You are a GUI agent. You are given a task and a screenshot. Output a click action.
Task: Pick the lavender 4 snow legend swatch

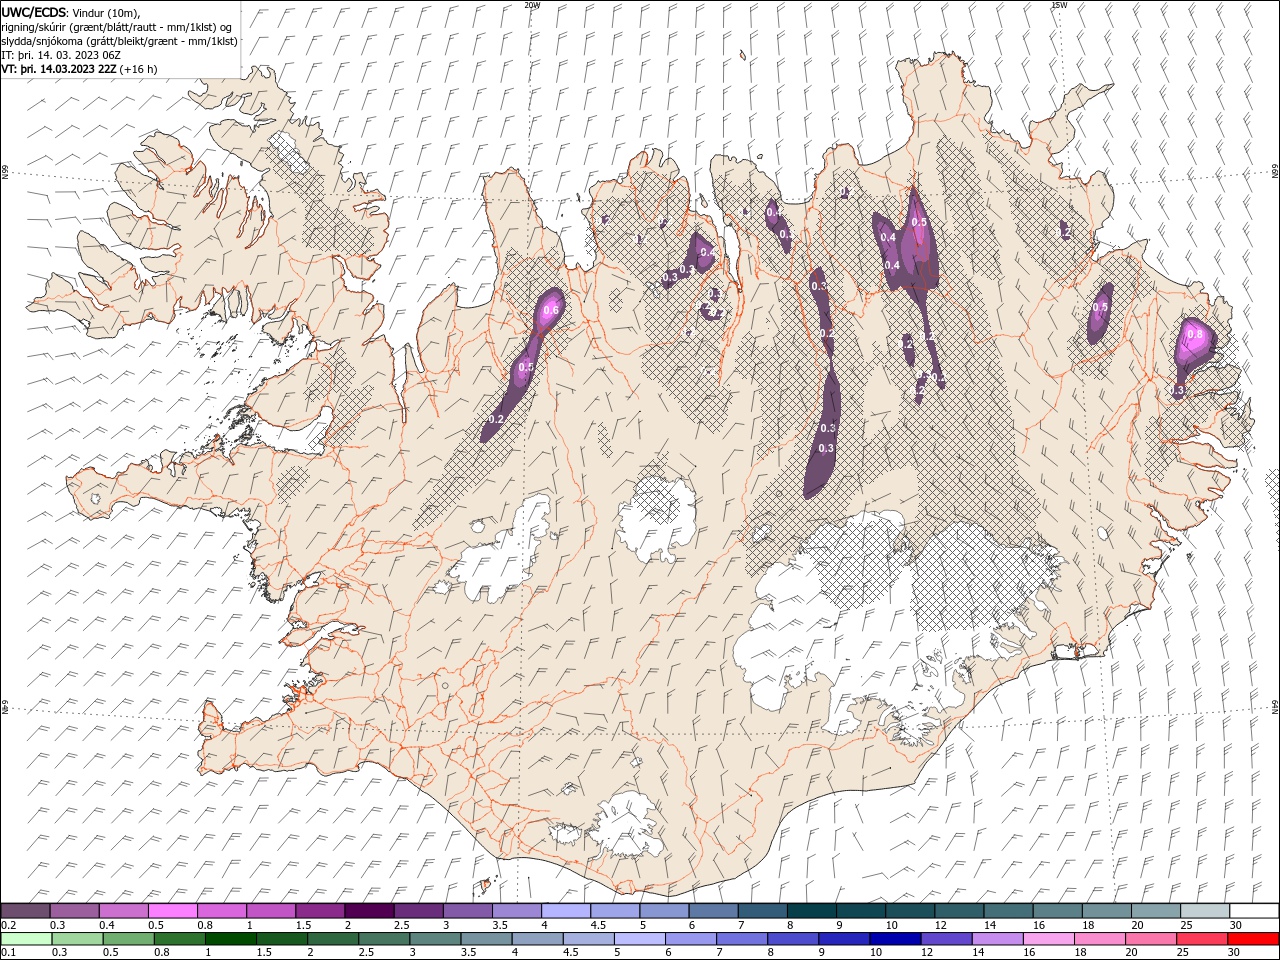565,911
